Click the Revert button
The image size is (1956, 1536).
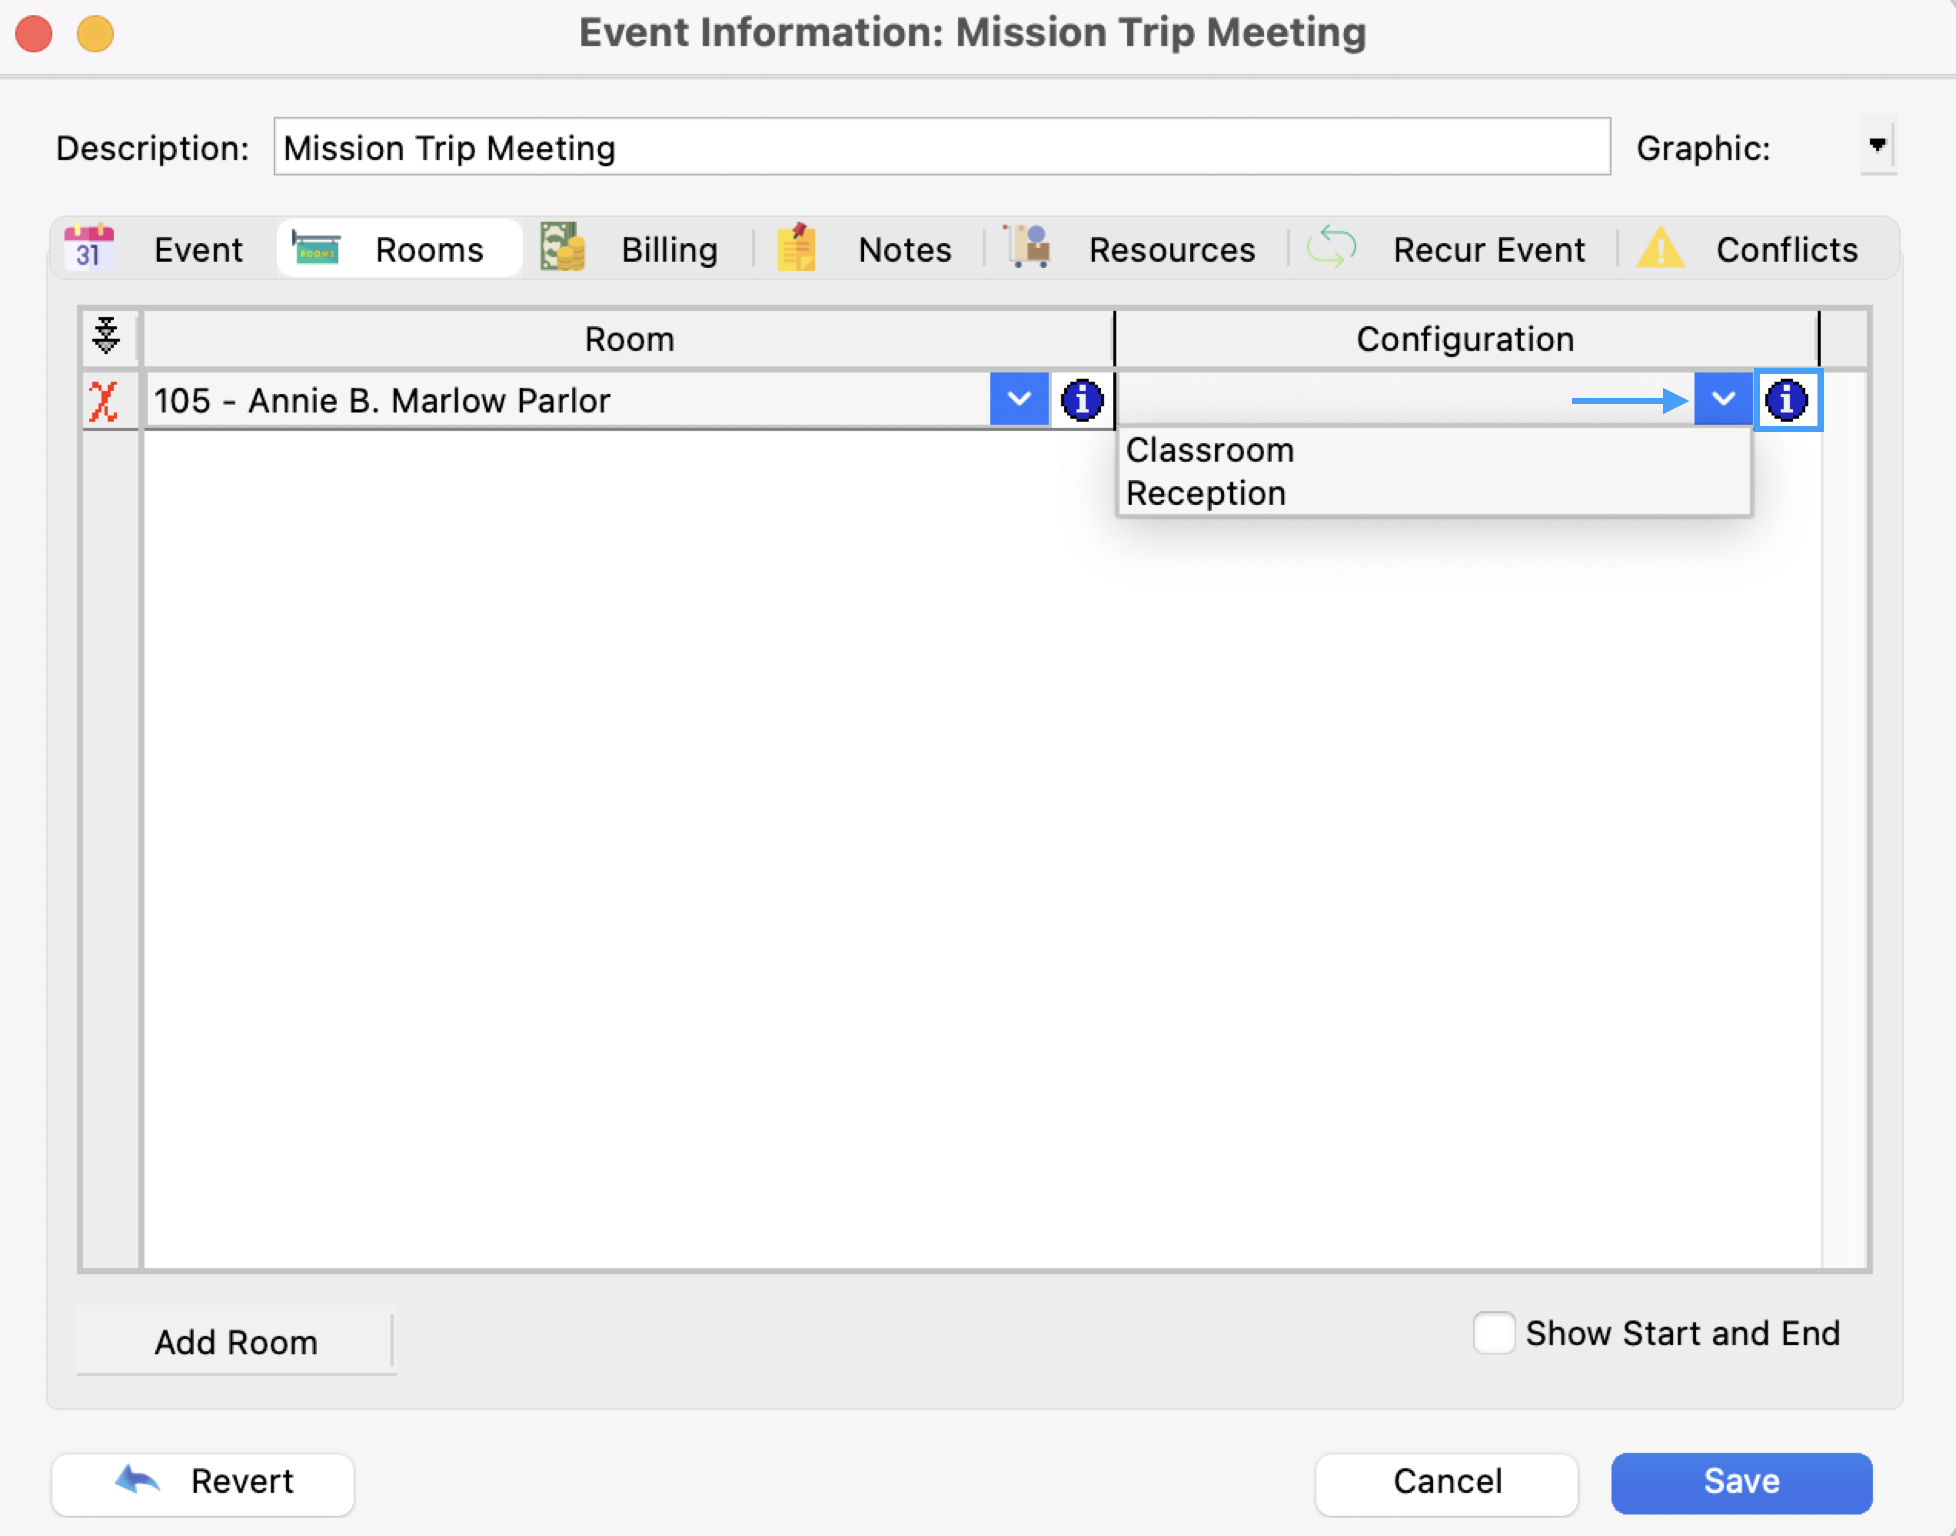(203, 1482)
